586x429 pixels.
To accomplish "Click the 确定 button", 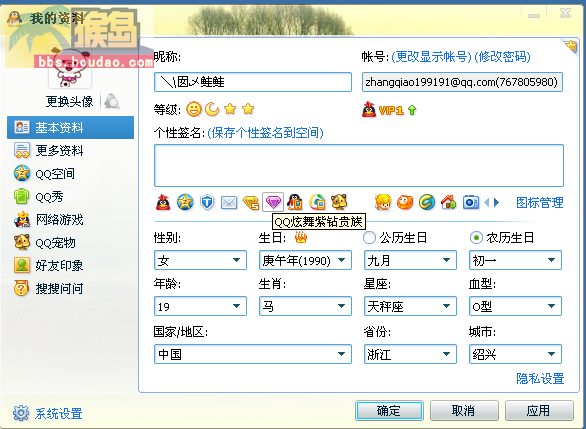I will coord(389,411).
